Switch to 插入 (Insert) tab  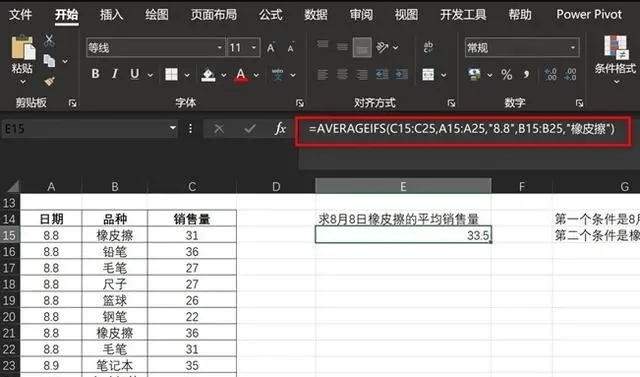[111, 15]
